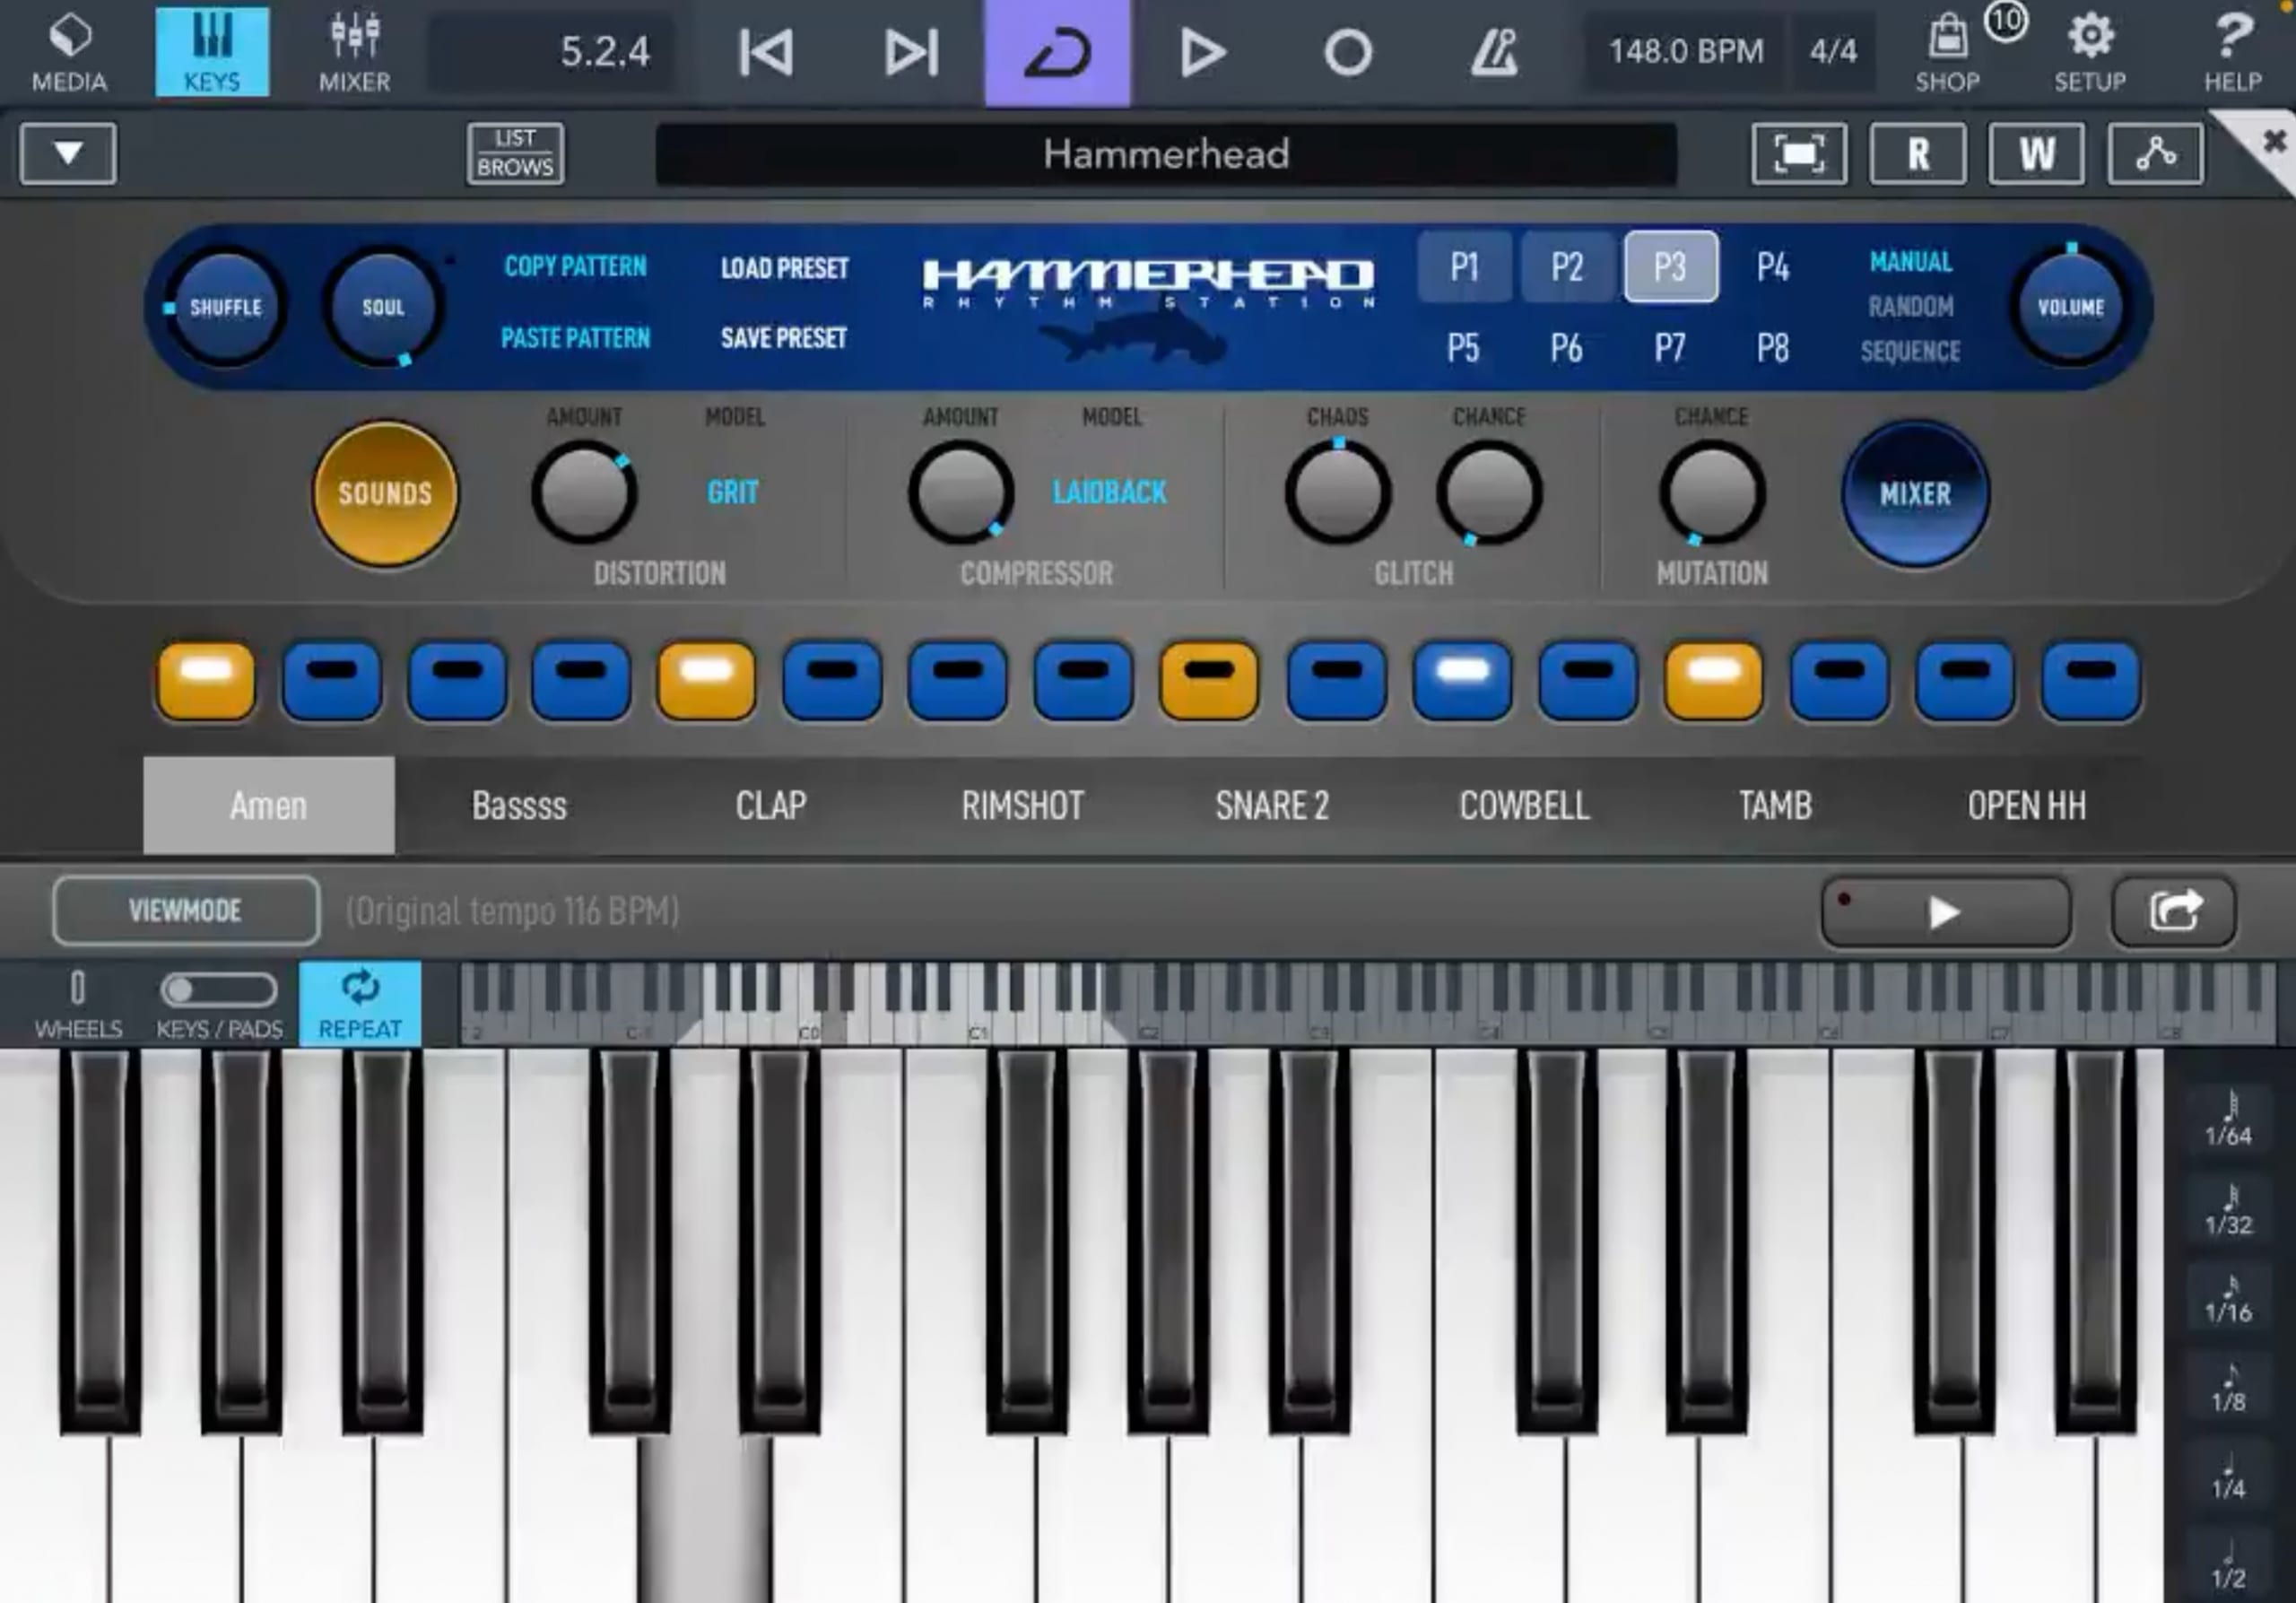
Task: Select the Bassss instrument track
Action: 520,805
